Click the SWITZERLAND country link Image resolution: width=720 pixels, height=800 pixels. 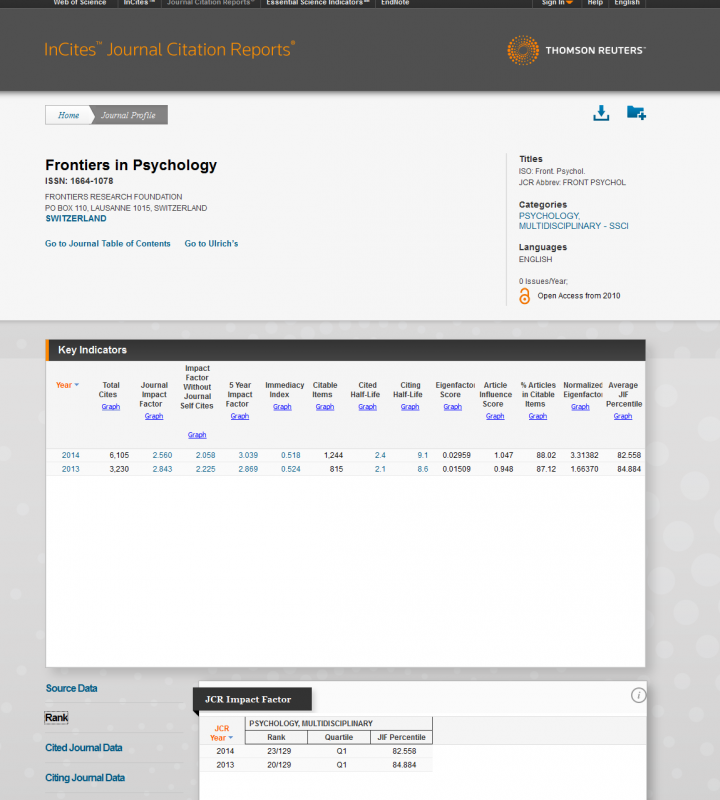coord(76,218)
